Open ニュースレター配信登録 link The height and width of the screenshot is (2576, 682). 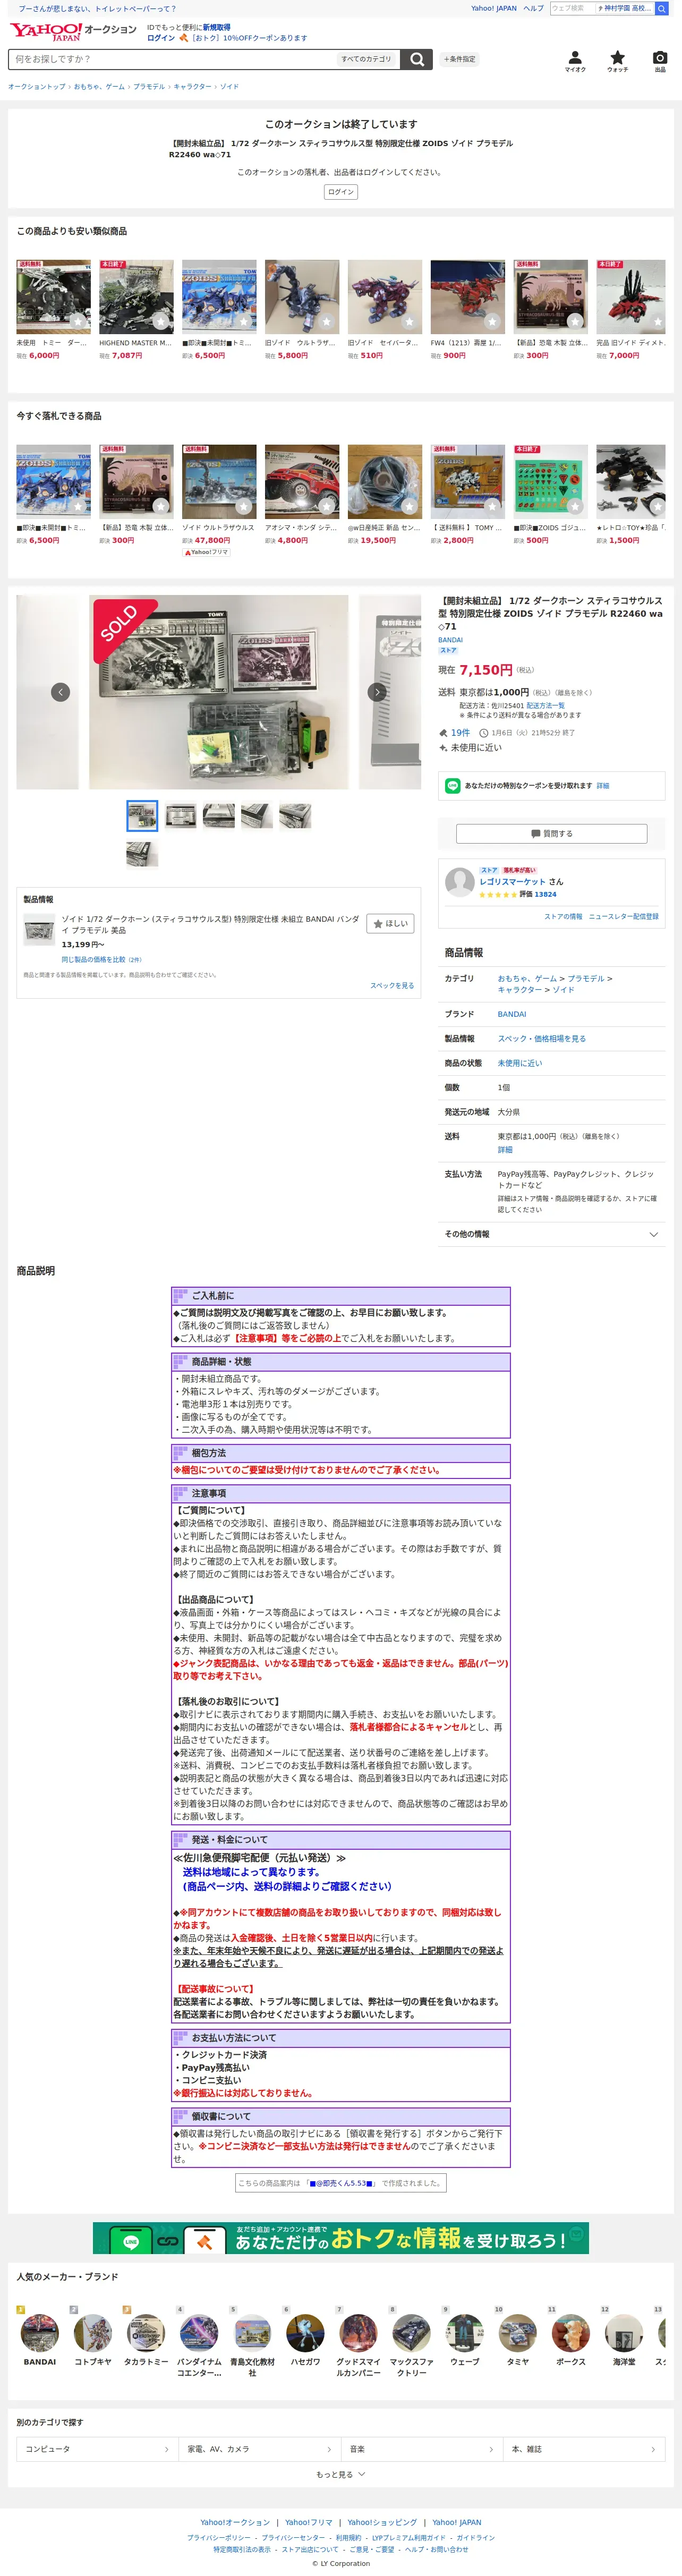coord(623,916)
